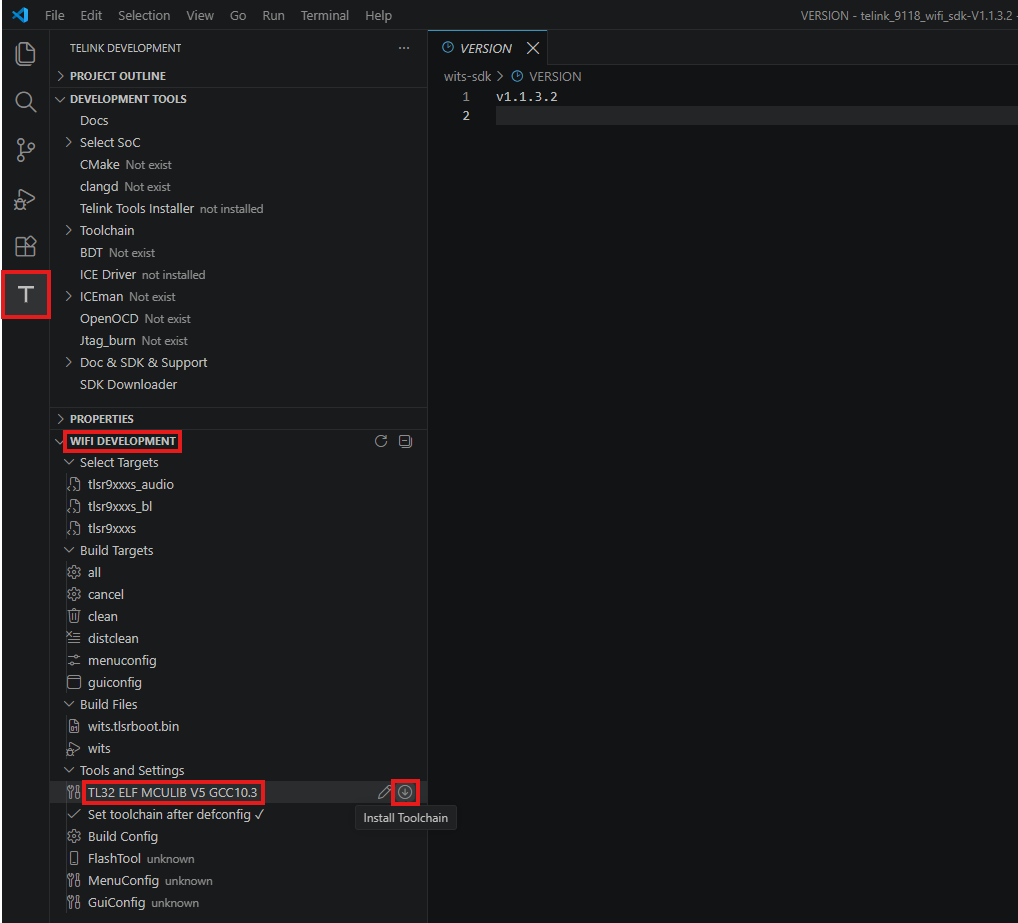Open the Run and Debug view
The image size is (1018, 923).
pos(25,199)
